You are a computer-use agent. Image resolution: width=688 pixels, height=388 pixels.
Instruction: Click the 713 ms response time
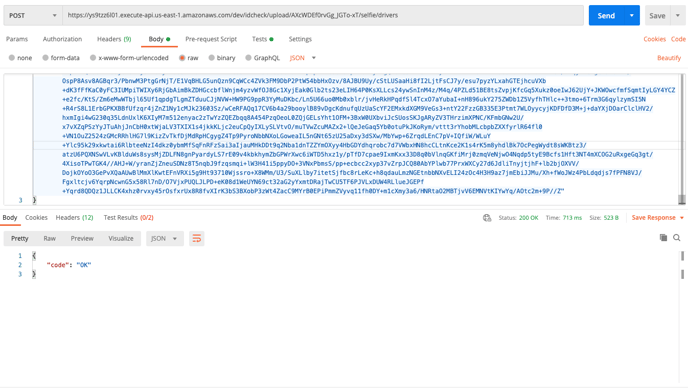(x=572, y=218)
